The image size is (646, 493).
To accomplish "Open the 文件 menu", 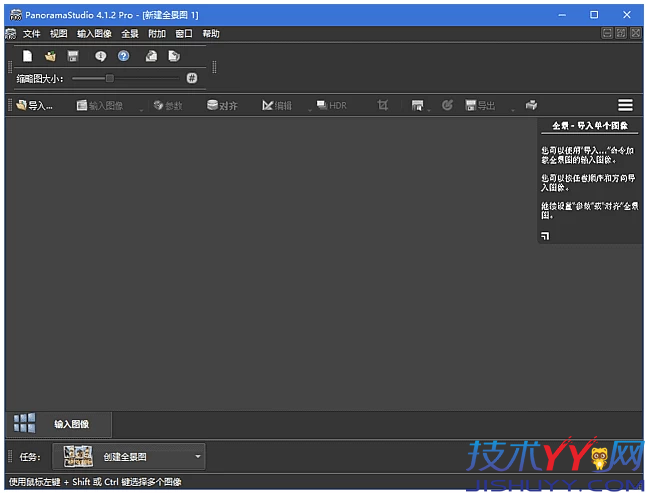I will [31, 33].
